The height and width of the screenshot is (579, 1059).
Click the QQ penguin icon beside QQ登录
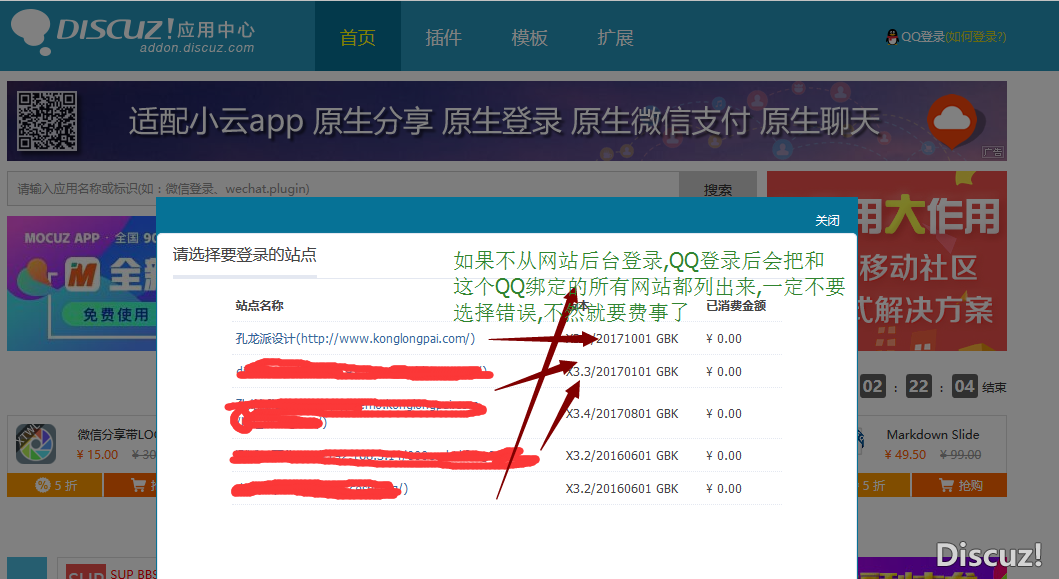click(892, 37)
